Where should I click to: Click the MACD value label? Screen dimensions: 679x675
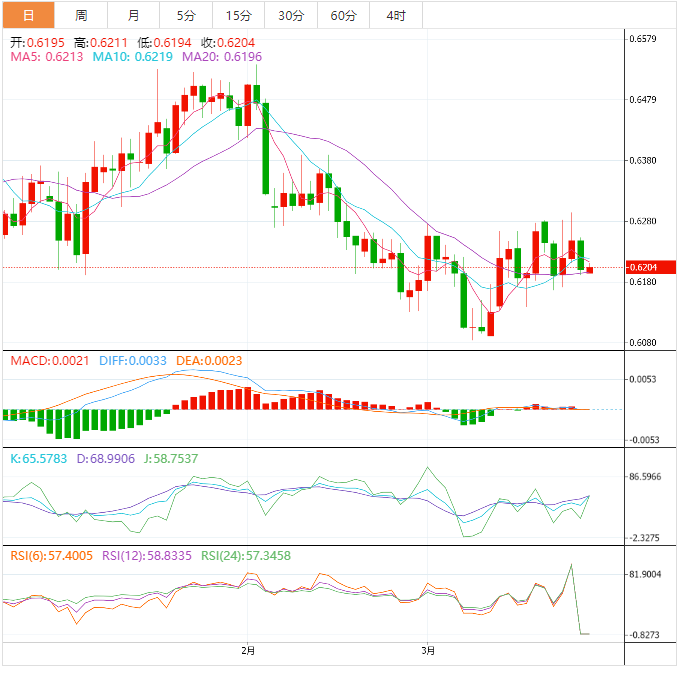point(50,360)
